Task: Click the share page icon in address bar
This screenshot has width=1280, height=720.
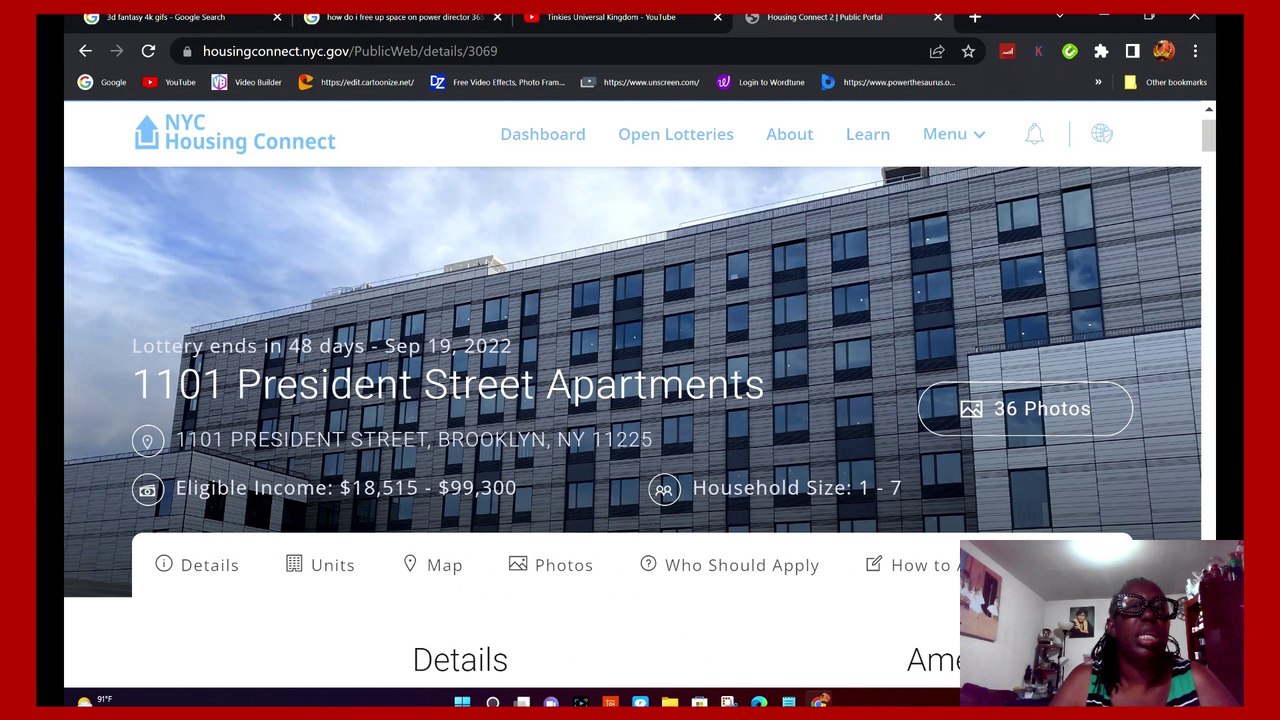Action: [937, 51]
